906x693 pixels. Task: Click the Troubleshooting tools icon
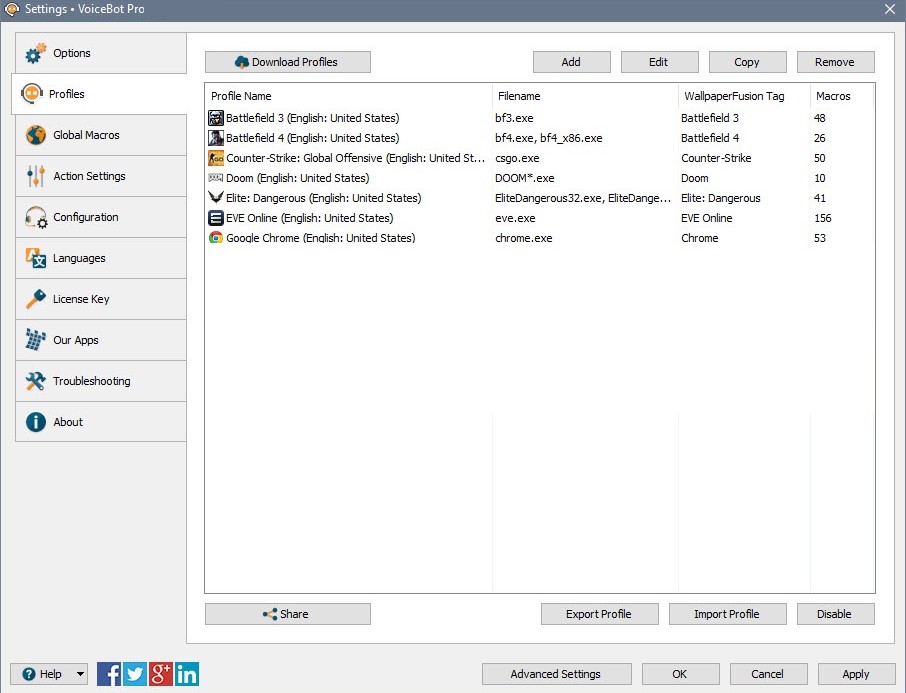click(x=35, y=381)
